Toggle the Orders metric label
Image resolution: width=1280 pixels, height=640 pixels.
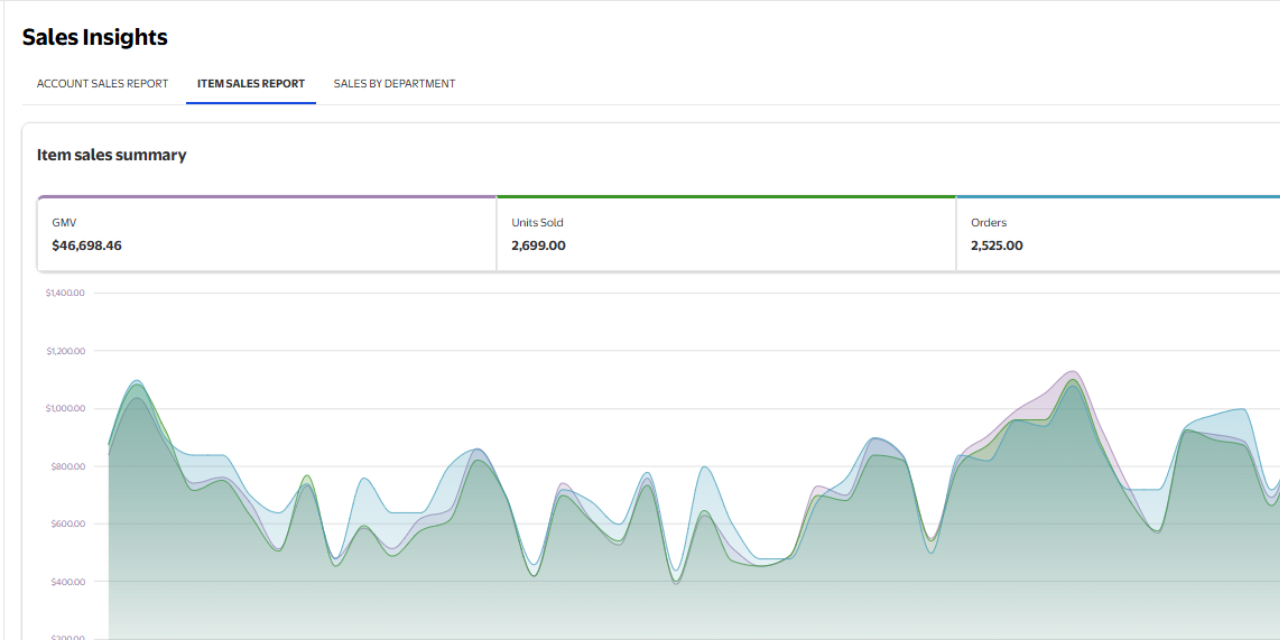(x=989, y=223)
